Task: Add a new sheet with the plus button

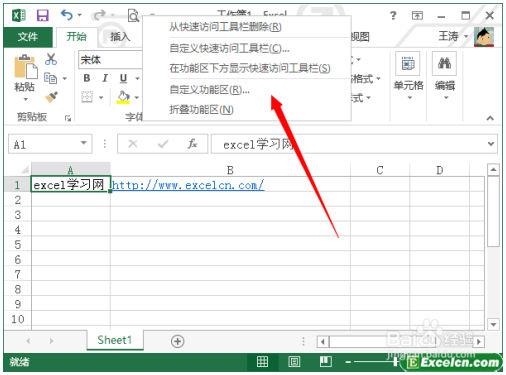Action: point(177,341)
